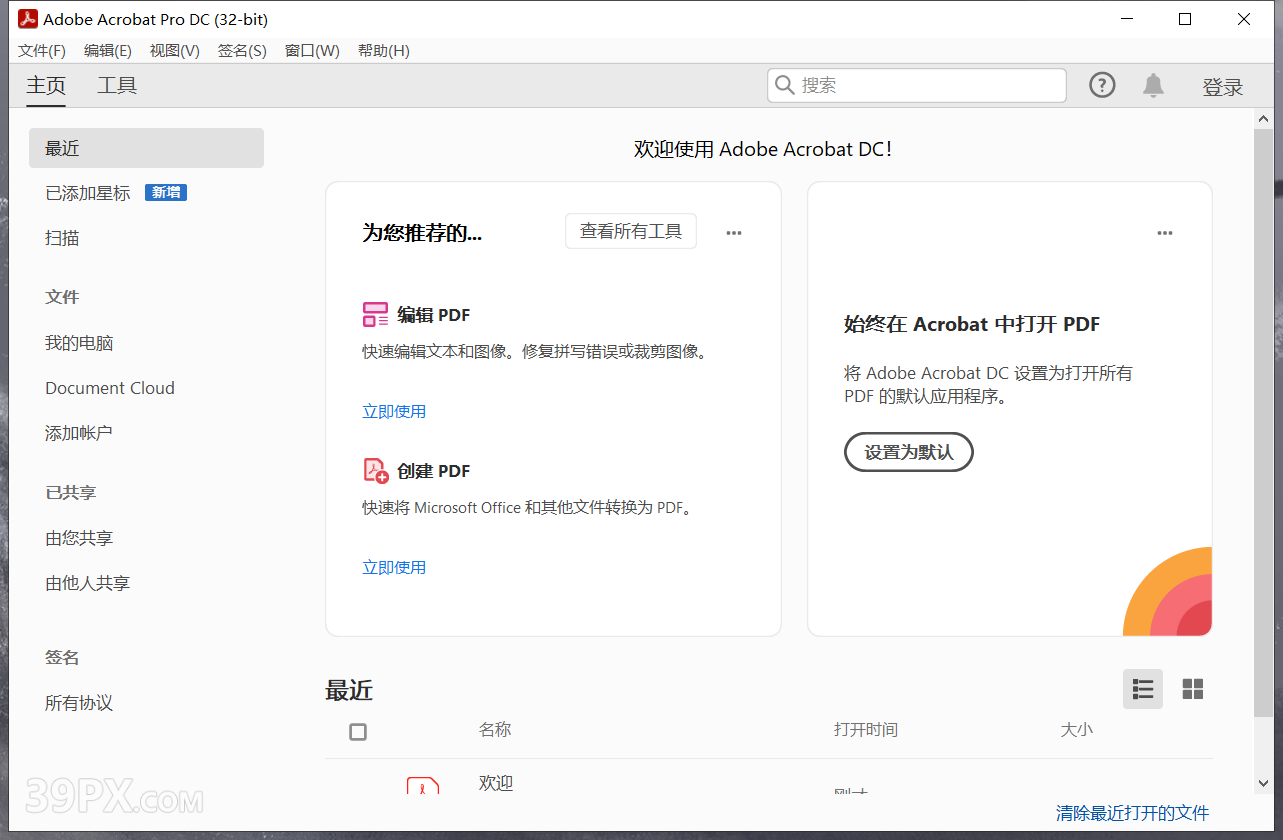Open 我的电脑 in the sidebar
1283x840 pixels.
tap(79, 343)
